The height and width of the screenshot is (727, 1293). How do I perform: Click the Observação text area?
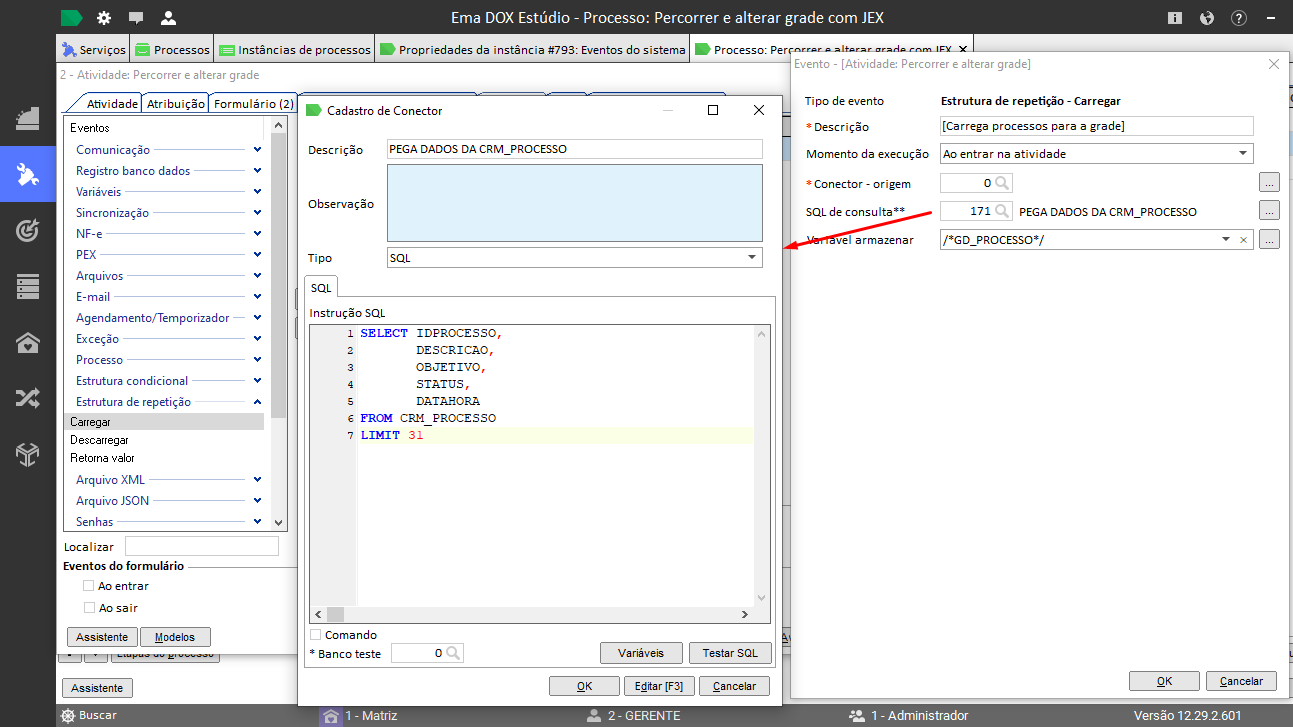tap(574, 203)
